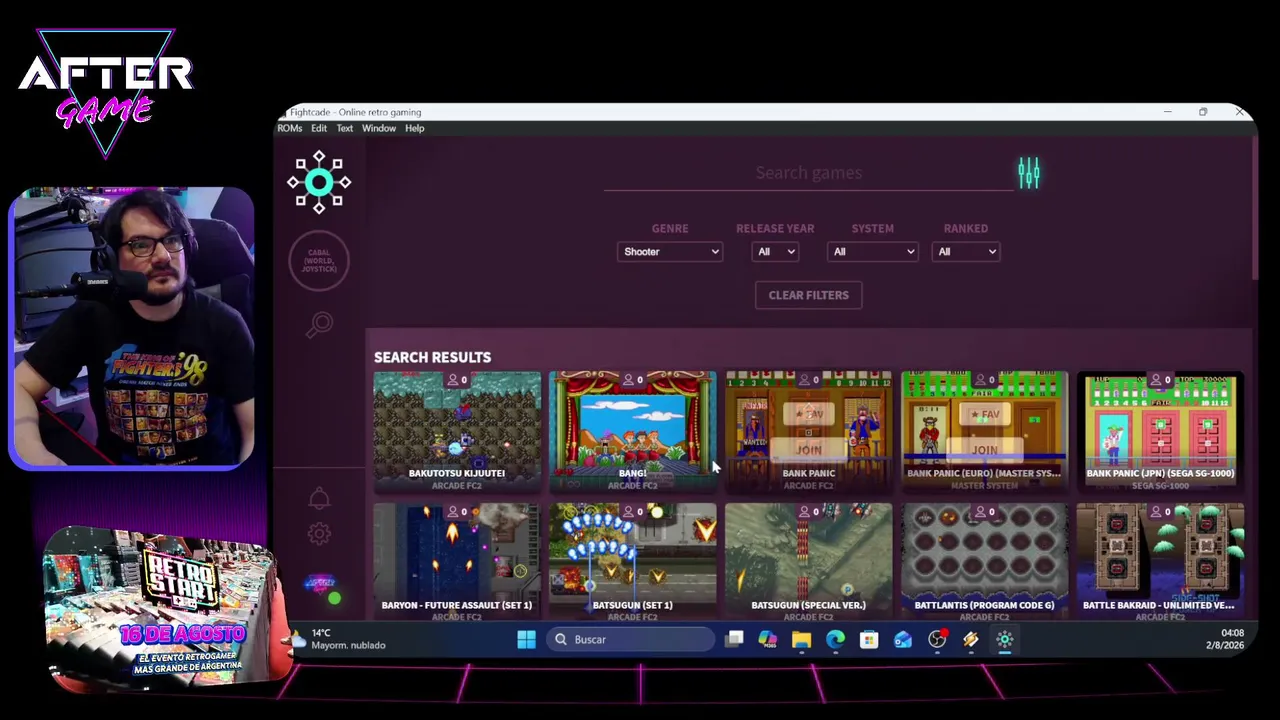This screenshot has height=720, width=1280.
Task: Launch Microsoft 365 Copilot from taskbar
Action: click(767, 640)
